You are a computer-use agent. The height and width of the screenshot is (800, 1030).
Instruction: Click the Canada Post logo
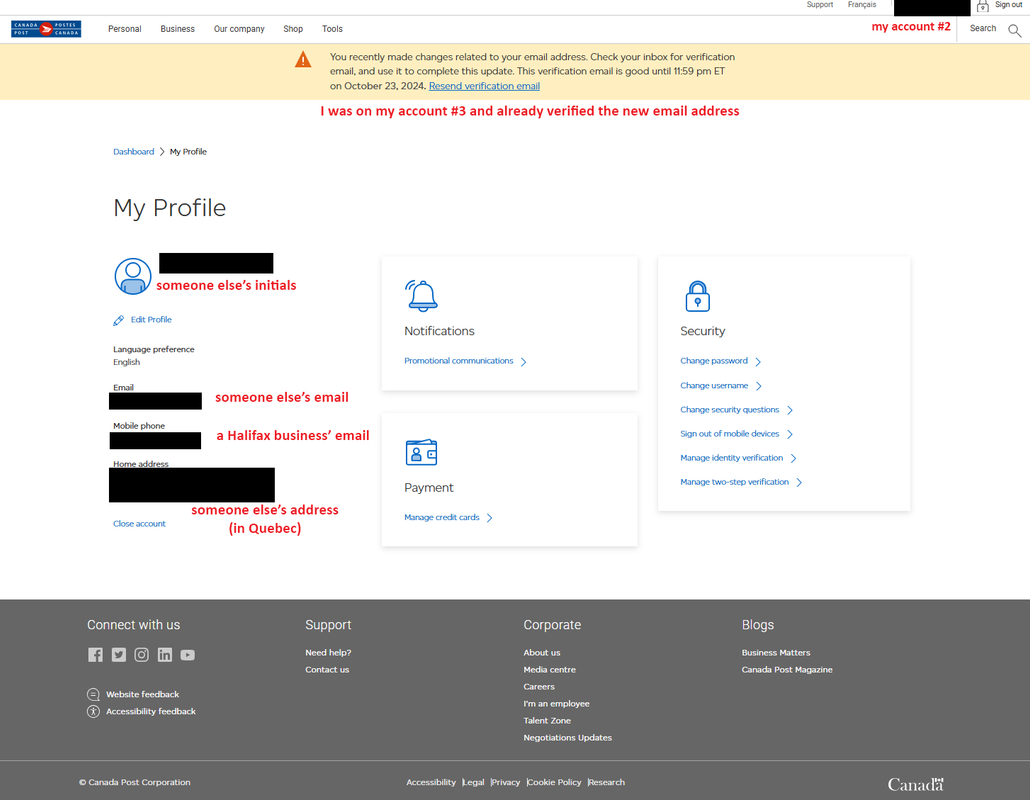click(46, 29)
